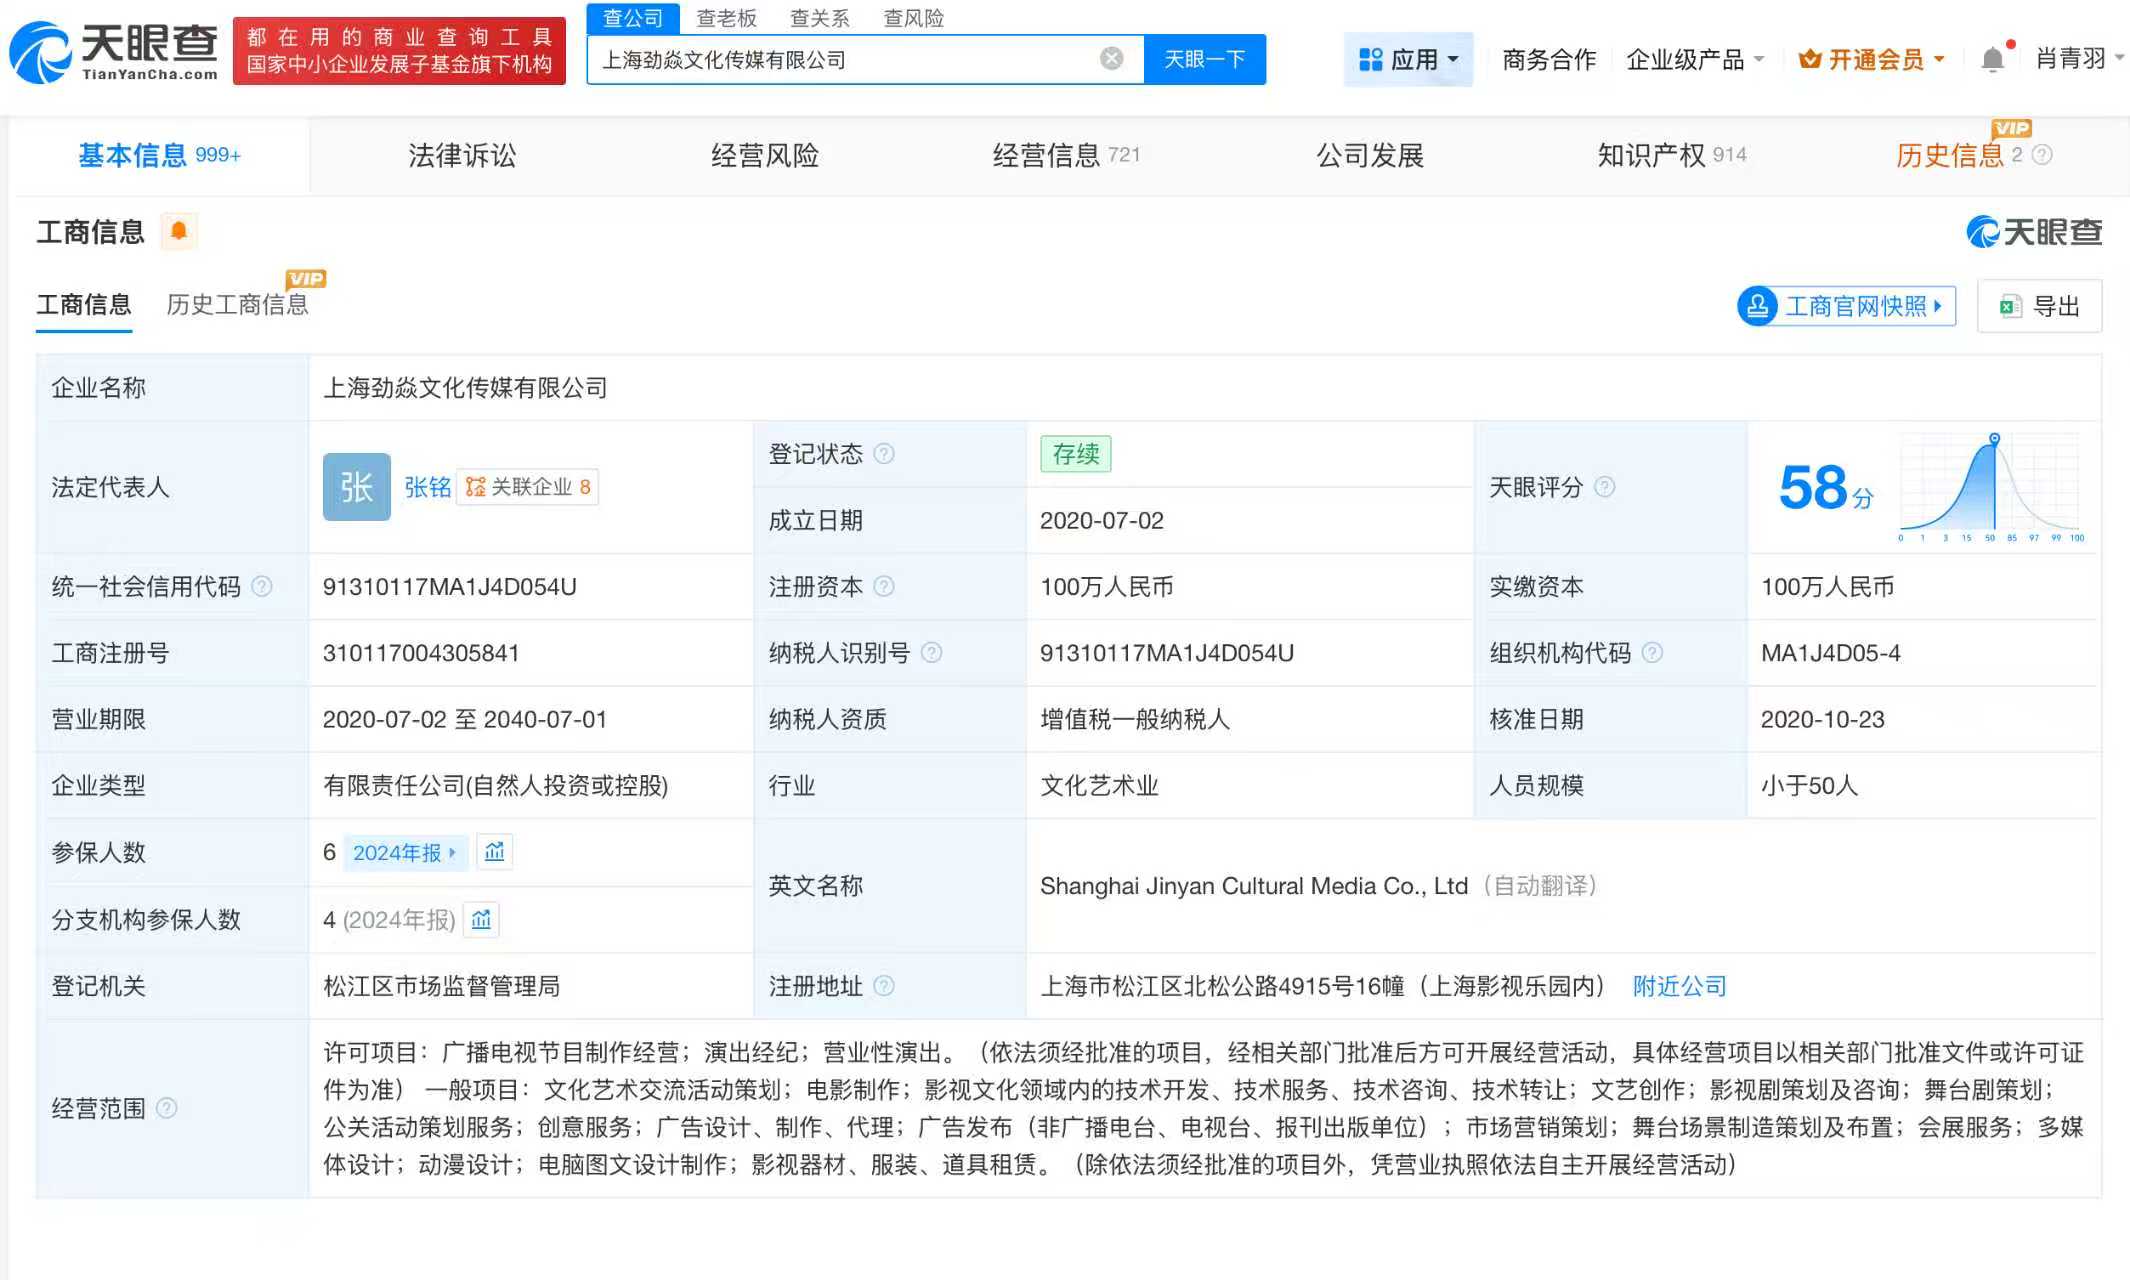This screenshot has width=2130, height=1280.
Task: Open the 法律诉讼 section tab
Action: point(462,155)
